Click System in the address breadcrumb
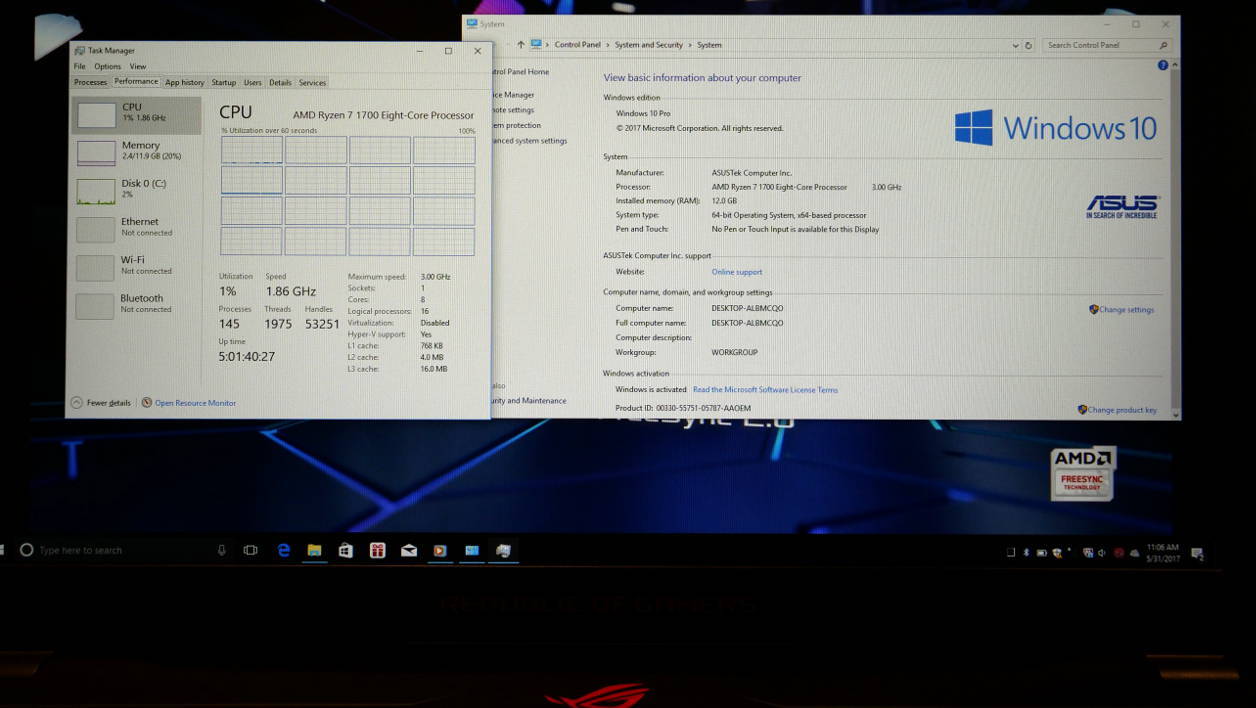This screenshot has height=708, width=1256. point(709,45)
